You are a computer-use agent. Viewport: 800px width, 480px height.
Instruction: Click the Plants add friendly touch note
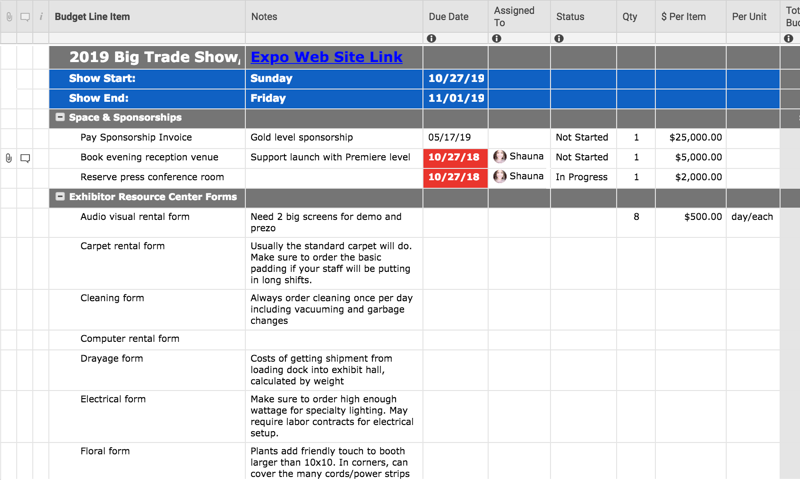coord(334,461)
